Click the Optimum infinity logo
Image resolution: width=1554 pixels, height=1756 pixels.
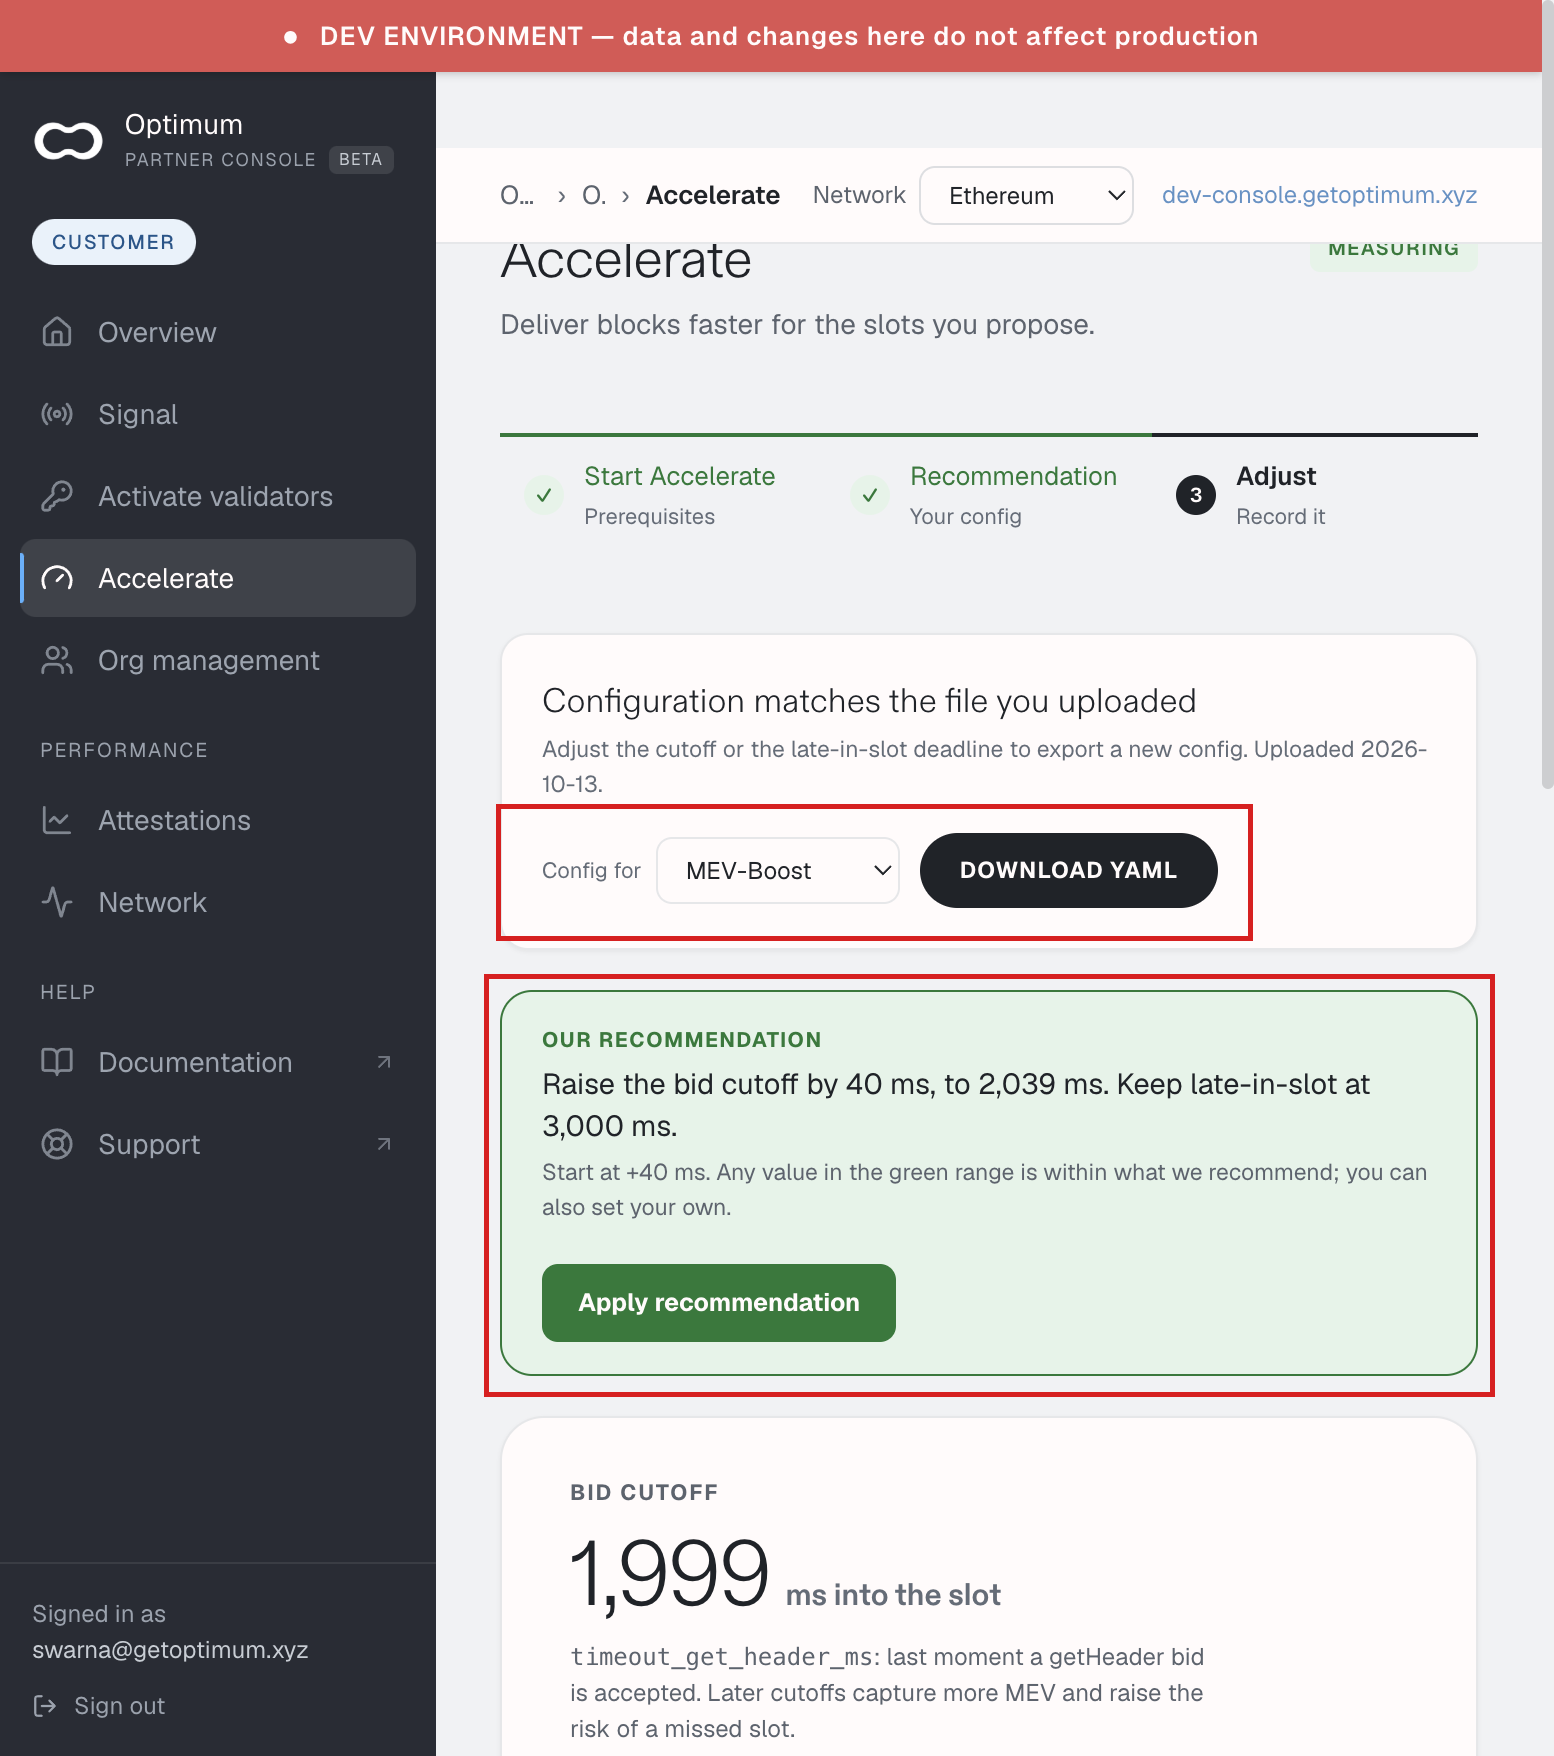(x=68, y=141)
